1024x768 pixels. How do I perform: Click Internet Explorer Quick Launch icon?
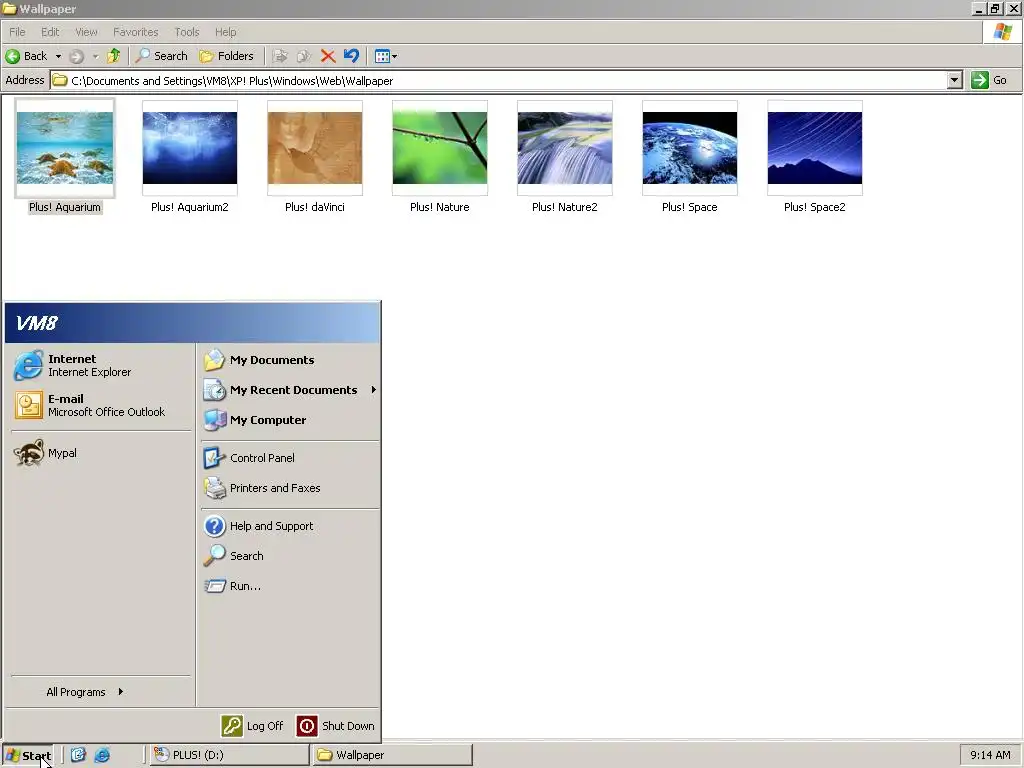(x=103, y=755)
